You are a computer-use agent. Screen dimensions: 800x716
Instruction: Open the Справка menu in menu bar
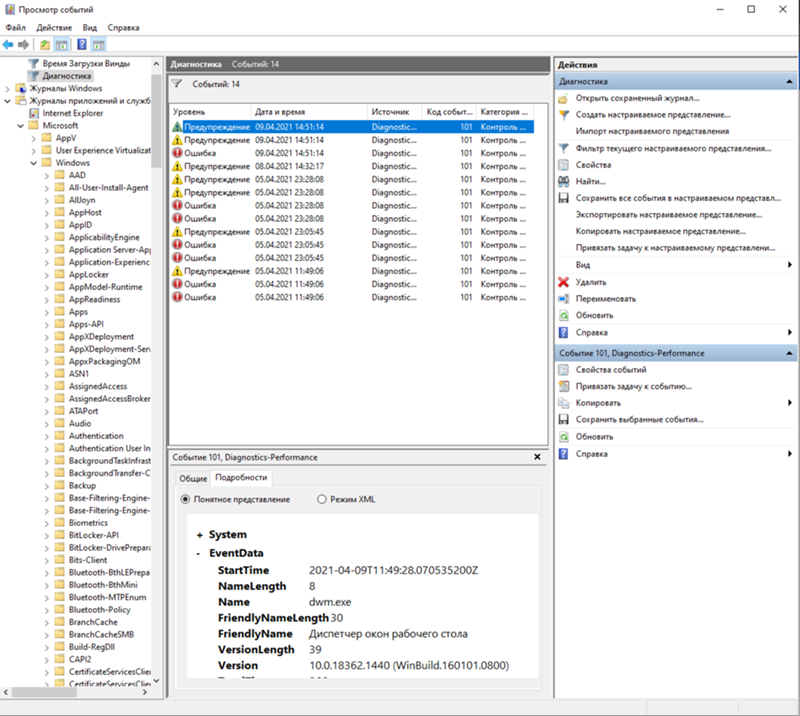123,28
